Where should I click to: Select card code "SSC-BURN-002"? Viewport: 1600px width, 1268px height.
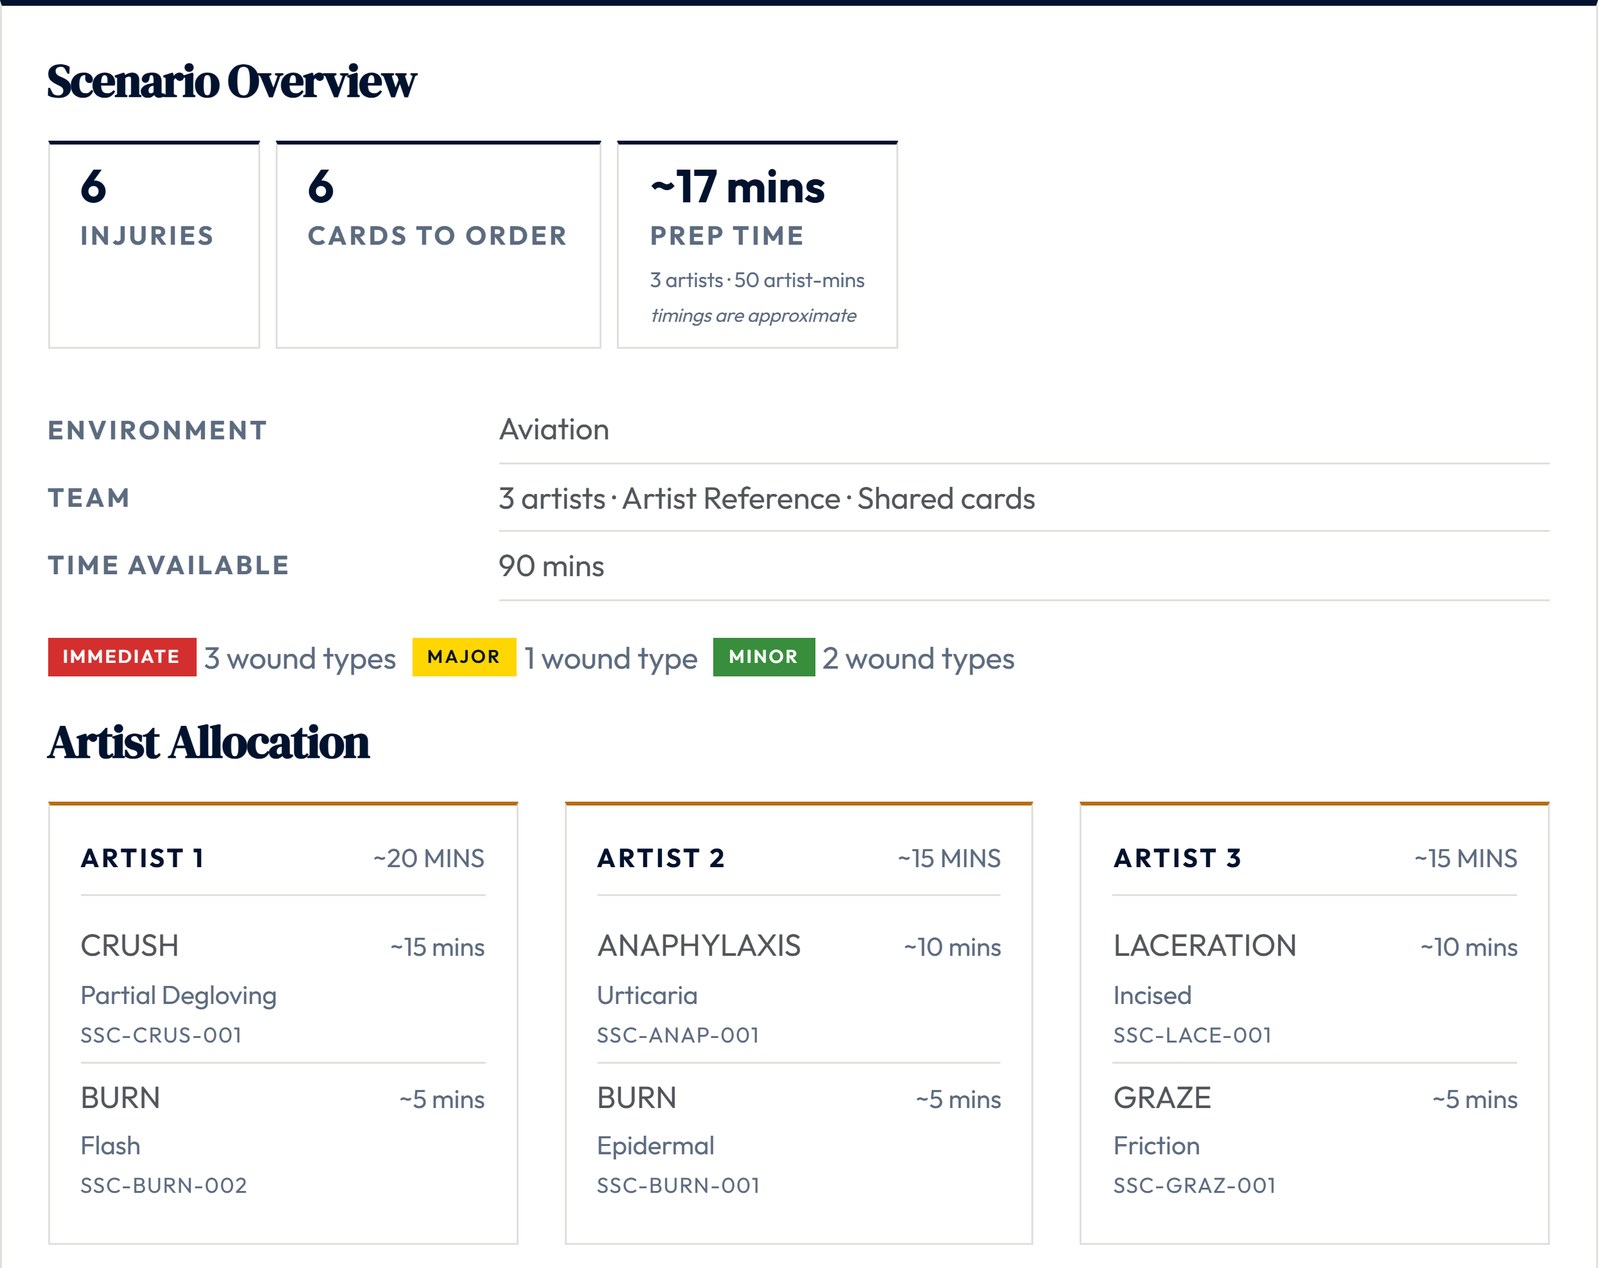[x=164, y=1186]
